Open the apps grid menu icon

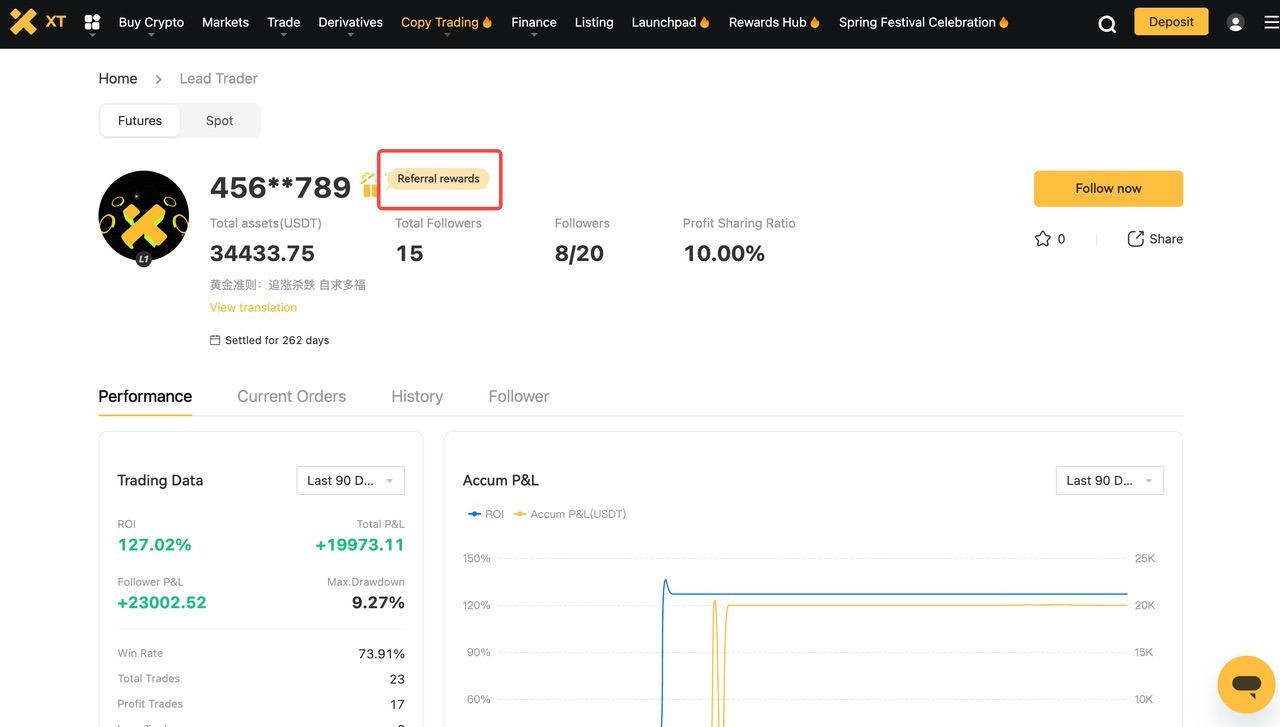pyautogui.click(x=92, y=22)
